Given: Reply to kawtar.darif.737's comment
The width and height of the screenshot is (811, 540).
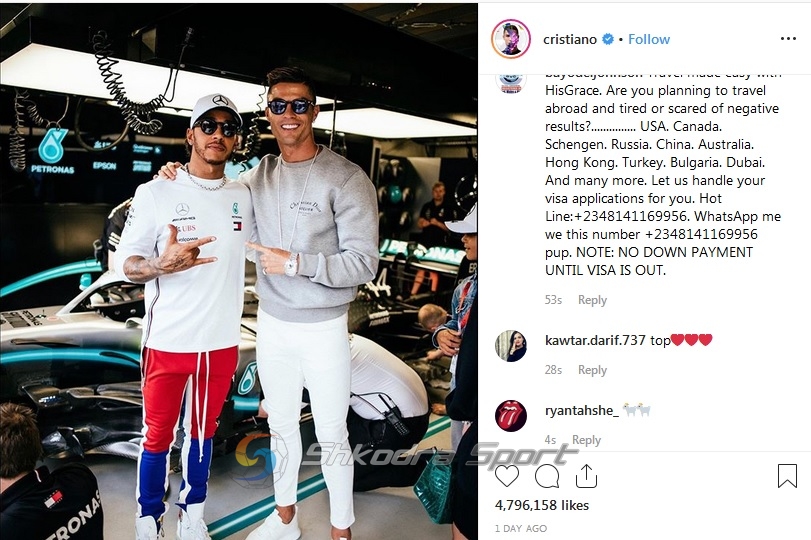Looking at the screenshot, I should [x=592, y=370].
